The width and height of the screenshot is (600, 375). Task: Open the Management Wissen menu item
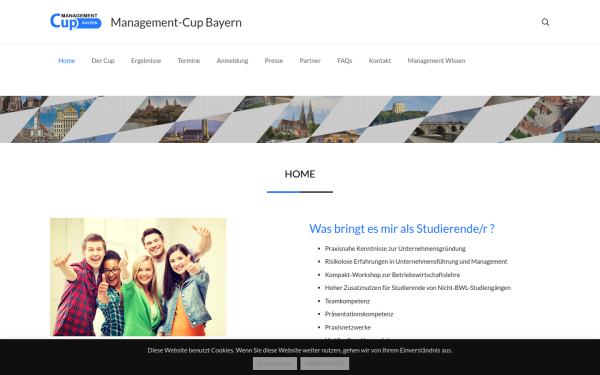click(436, 60)
